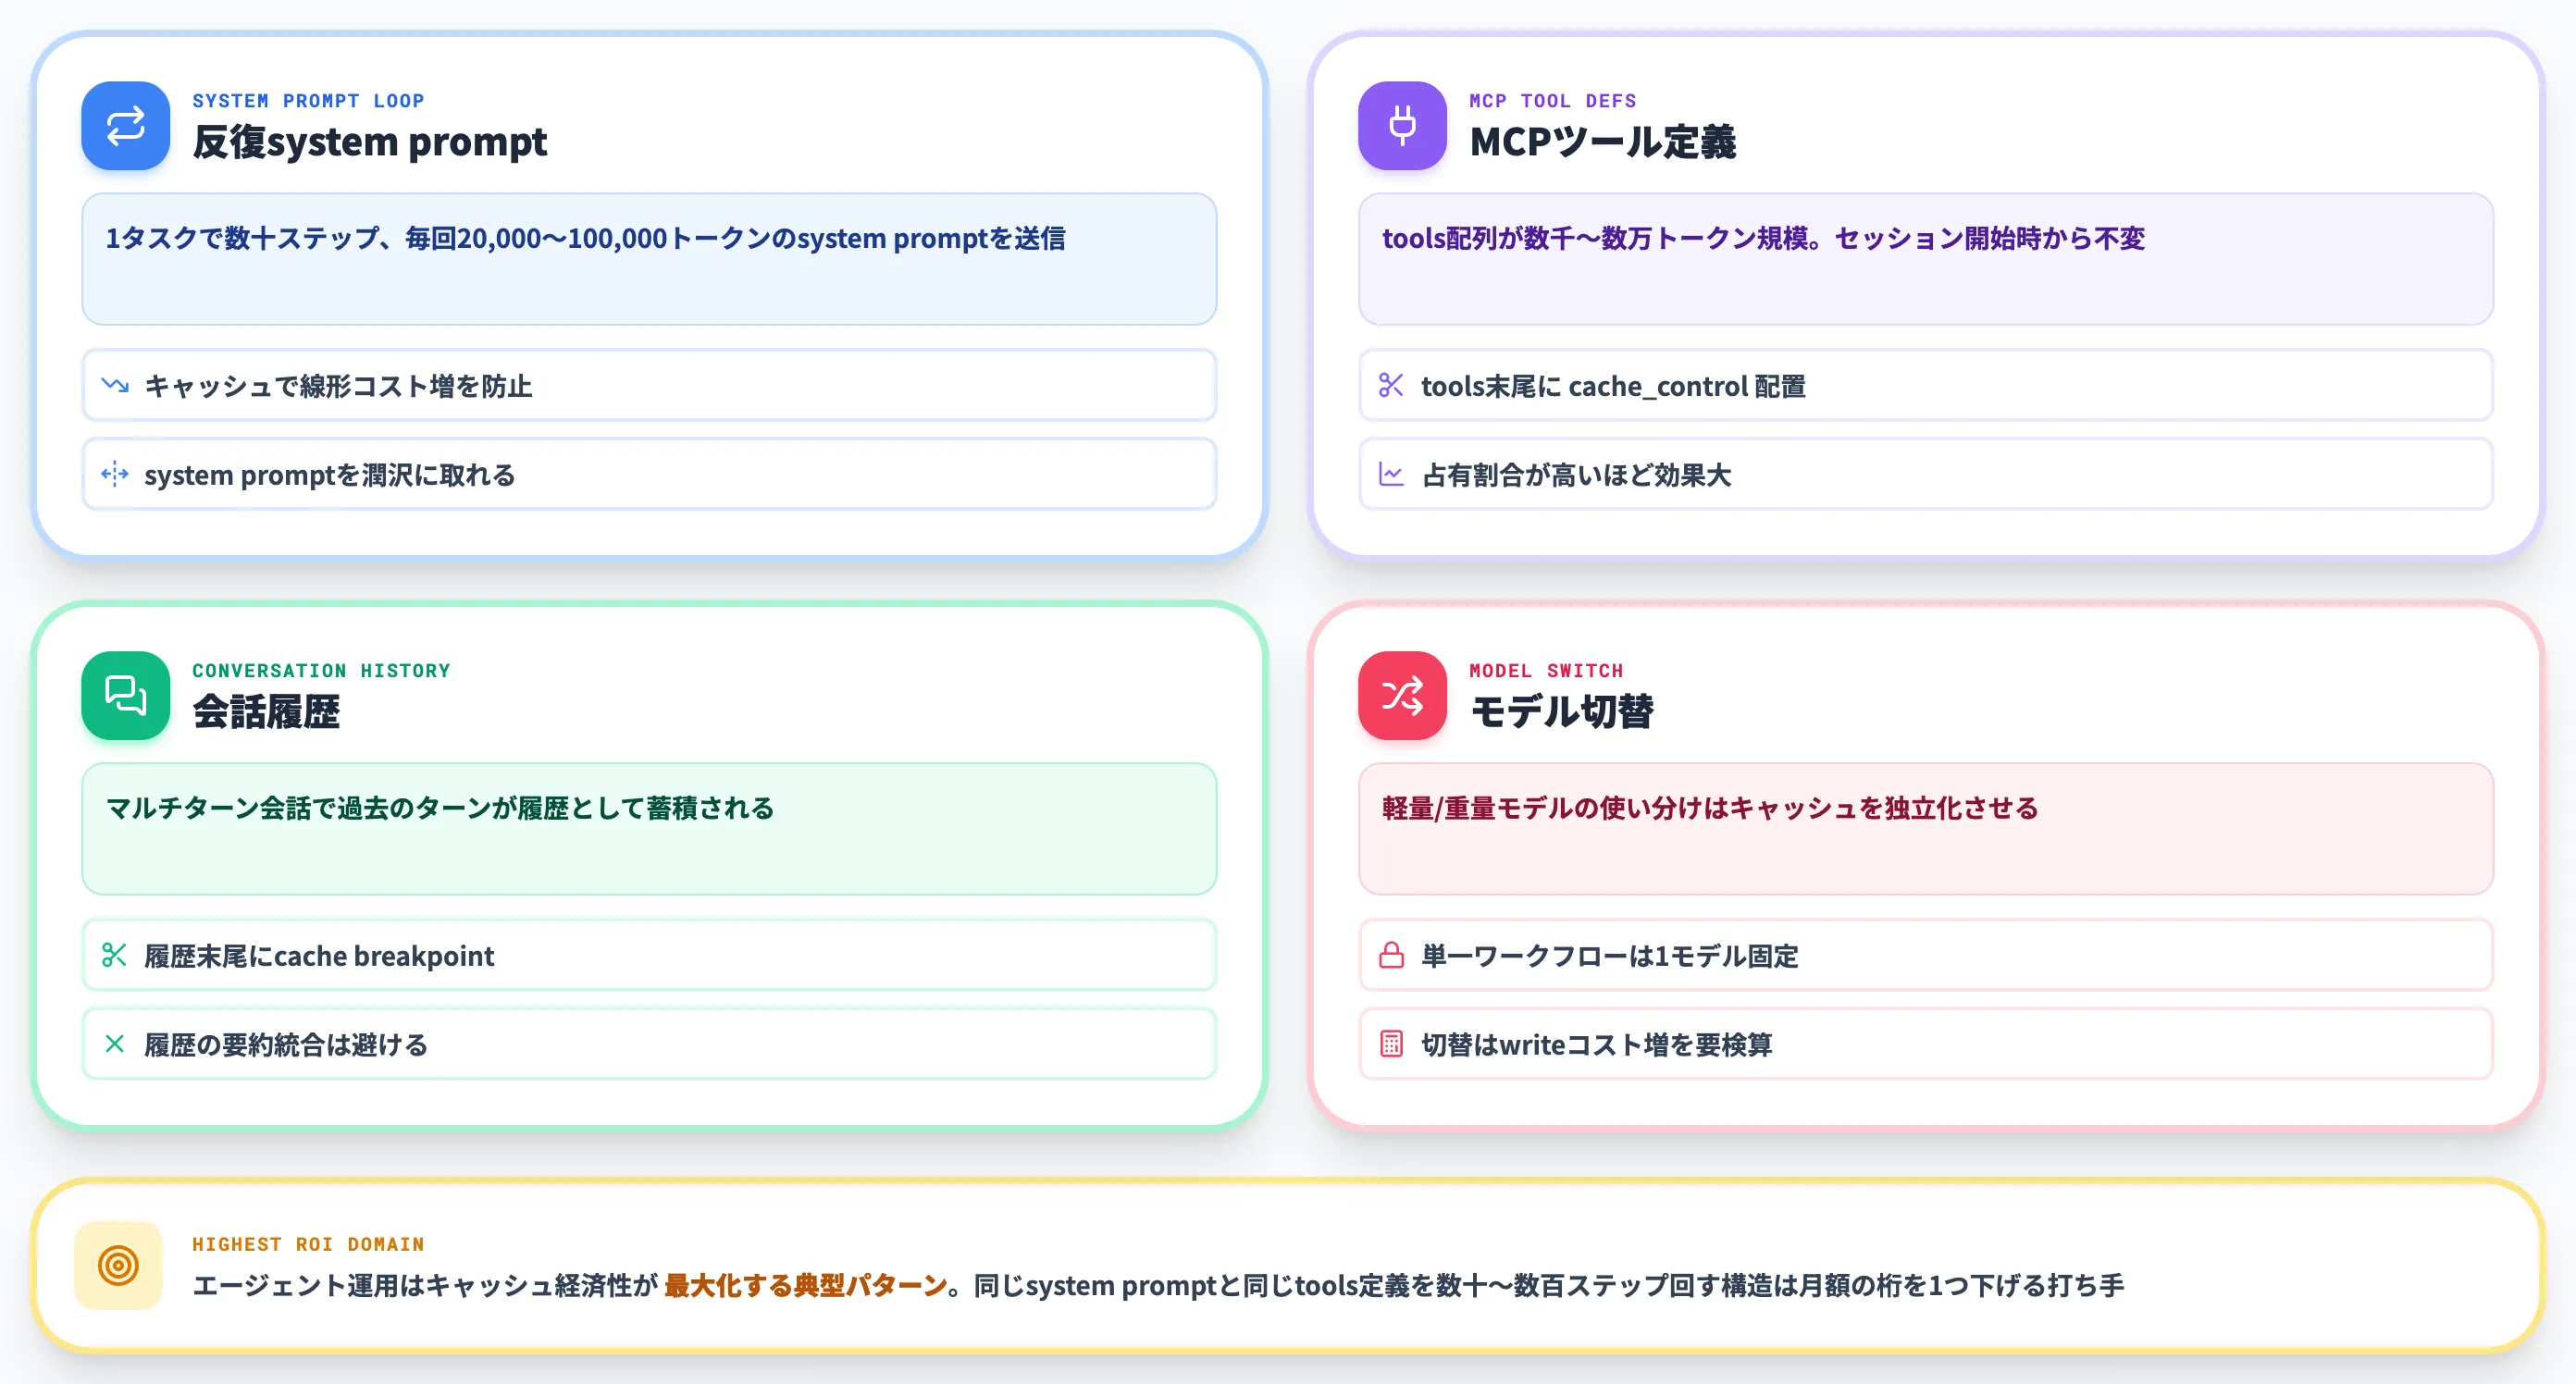Viewport: 2576px width, 1384px height.
Task: Select the SYSTEM PROMPT LOOP label
Action: click(x=308, y=101)
